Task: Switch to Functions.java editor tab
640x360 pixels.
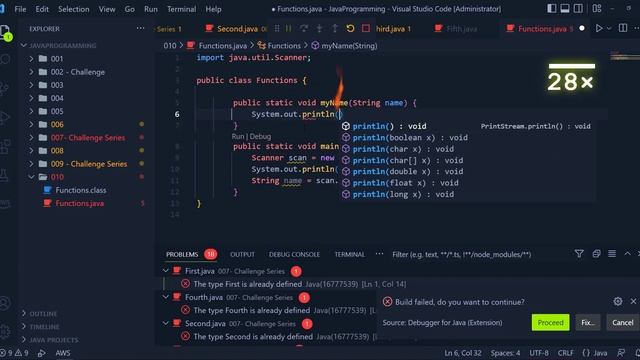Action: click(542, 29)
